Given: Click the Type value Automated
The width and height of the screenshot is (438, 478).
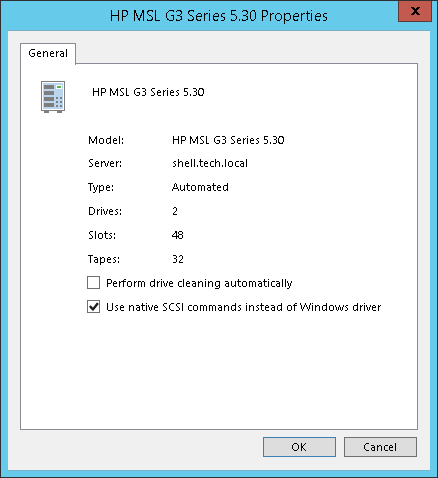Looking at the screenshot, I should click(x=200, y=187).
